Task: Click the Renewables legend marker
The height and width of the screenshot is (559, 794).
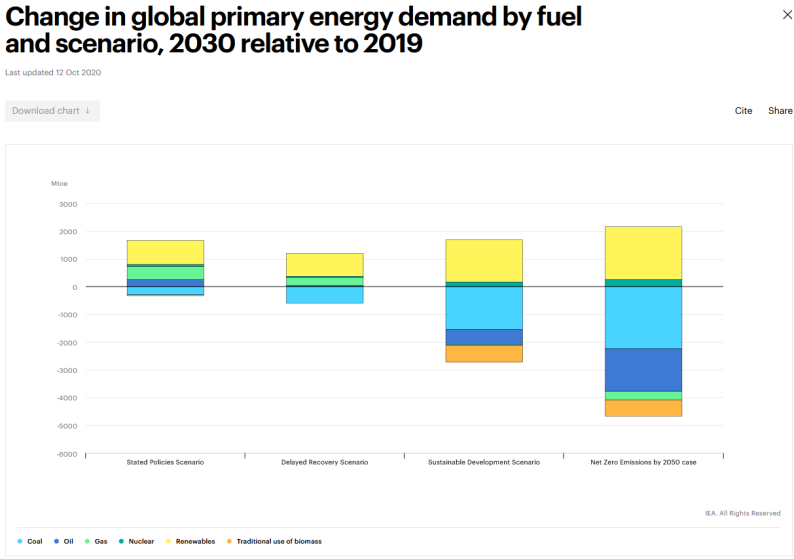Action: 169,541
